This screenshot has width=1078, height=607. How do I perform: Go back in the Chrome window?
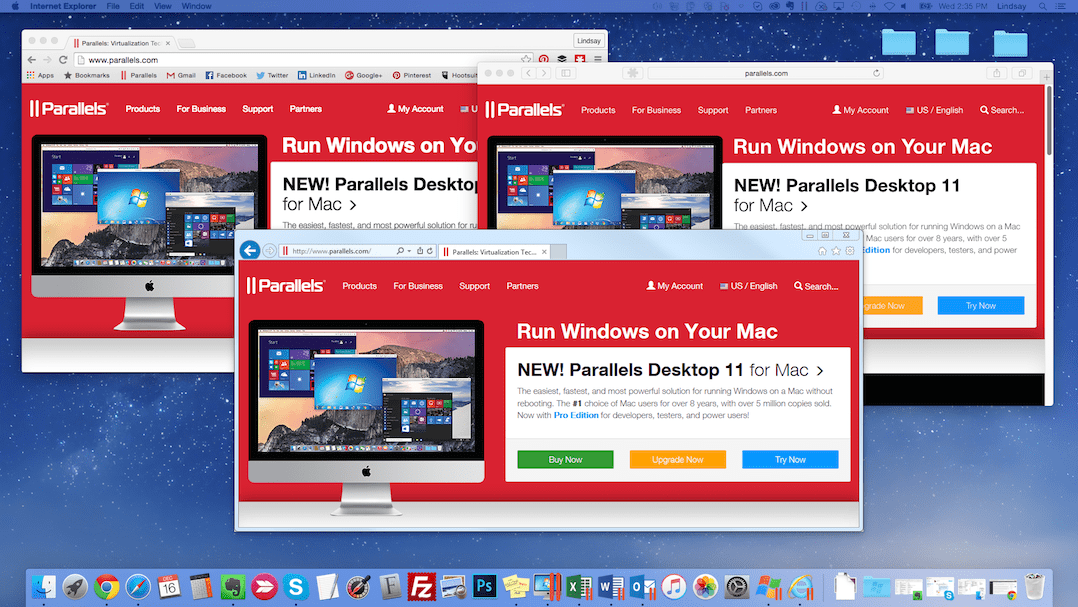click(32, 60)
